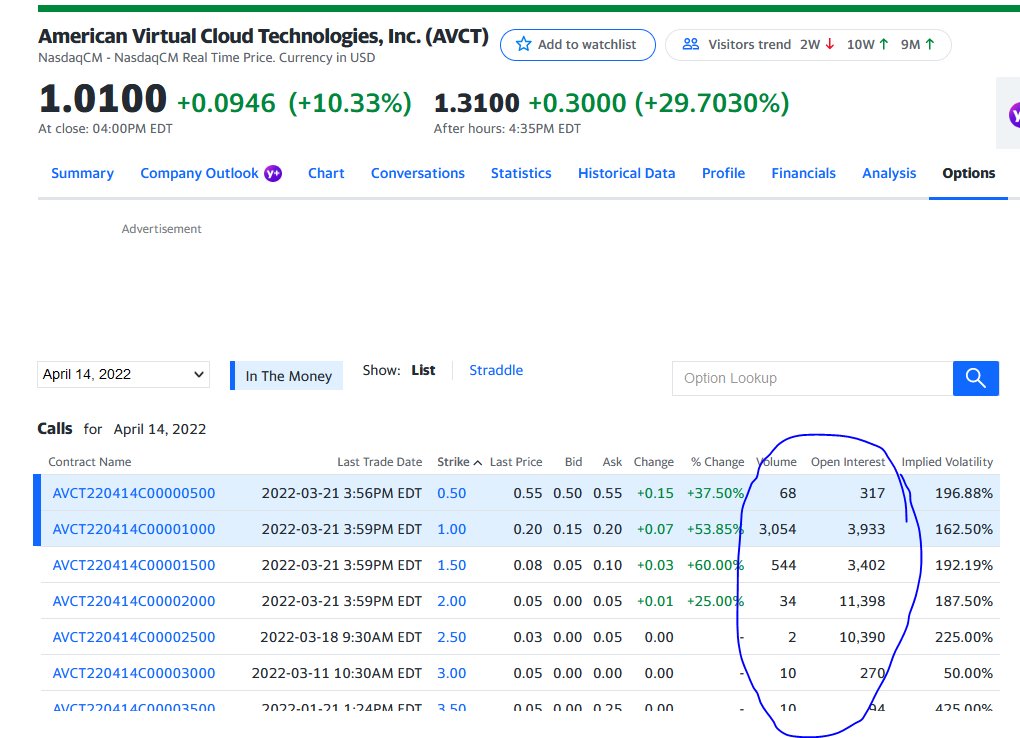The image size is (1020, 738).
Task: Click the 2W visitors trend indicator
Action: click(817, 44)
